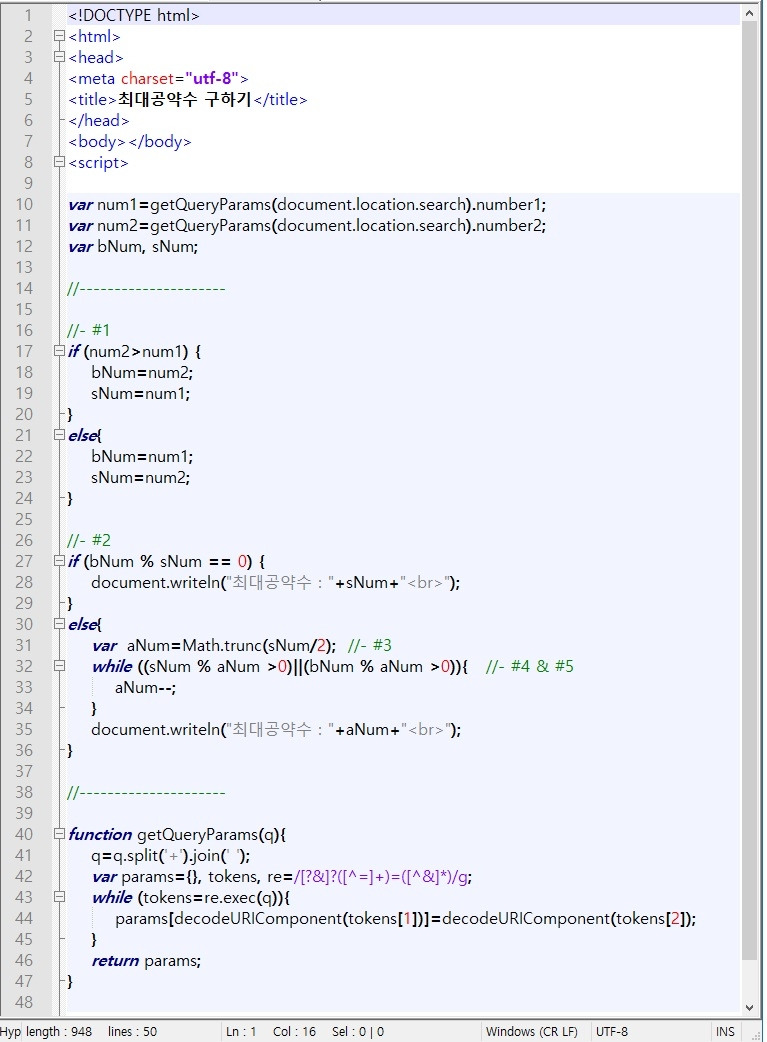This screenshot has width=767, height=1042.
Task: Place cursor in <!DOCTYPE html> line
Action: 134,15
